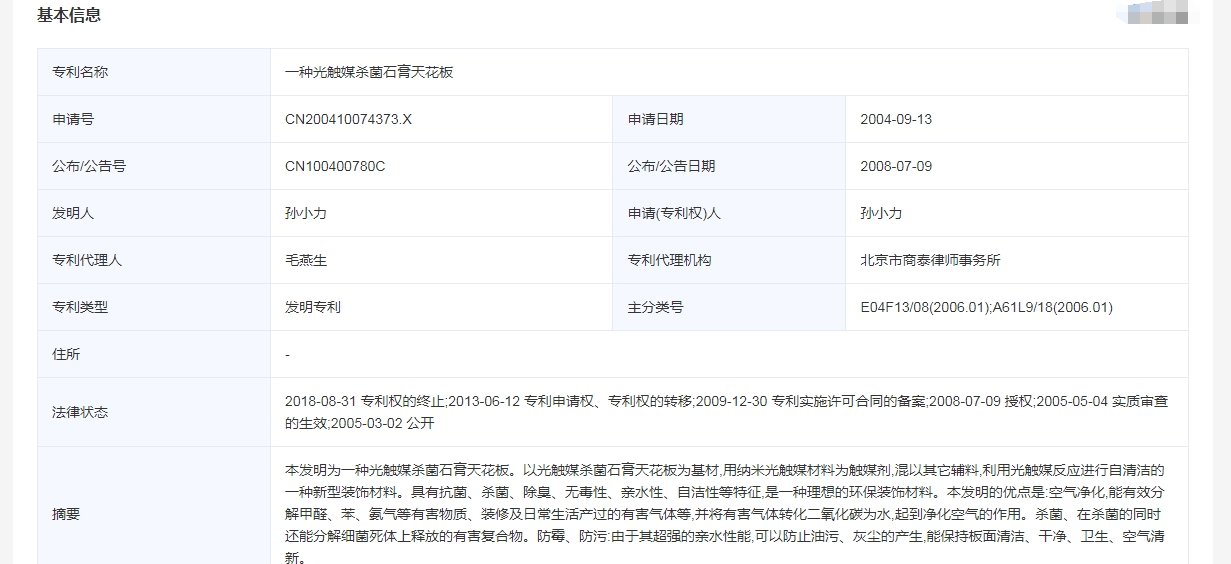Click the 主分类号 field label

click(655, 307)
